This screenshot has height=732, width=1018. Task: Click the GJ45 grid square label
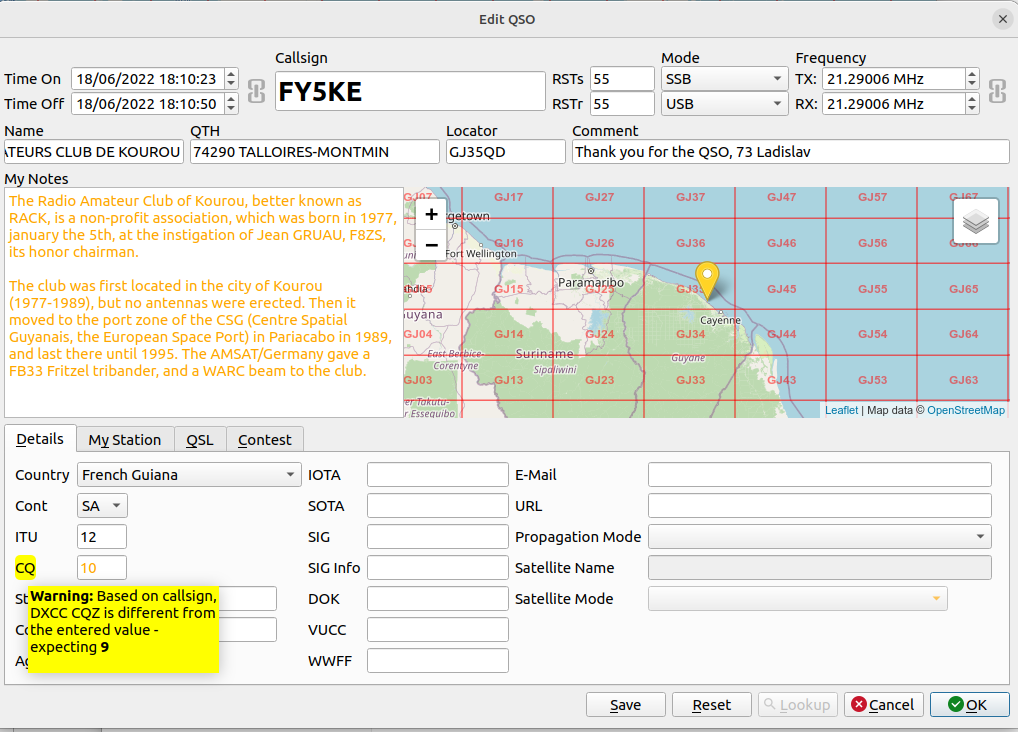(781, 289)
